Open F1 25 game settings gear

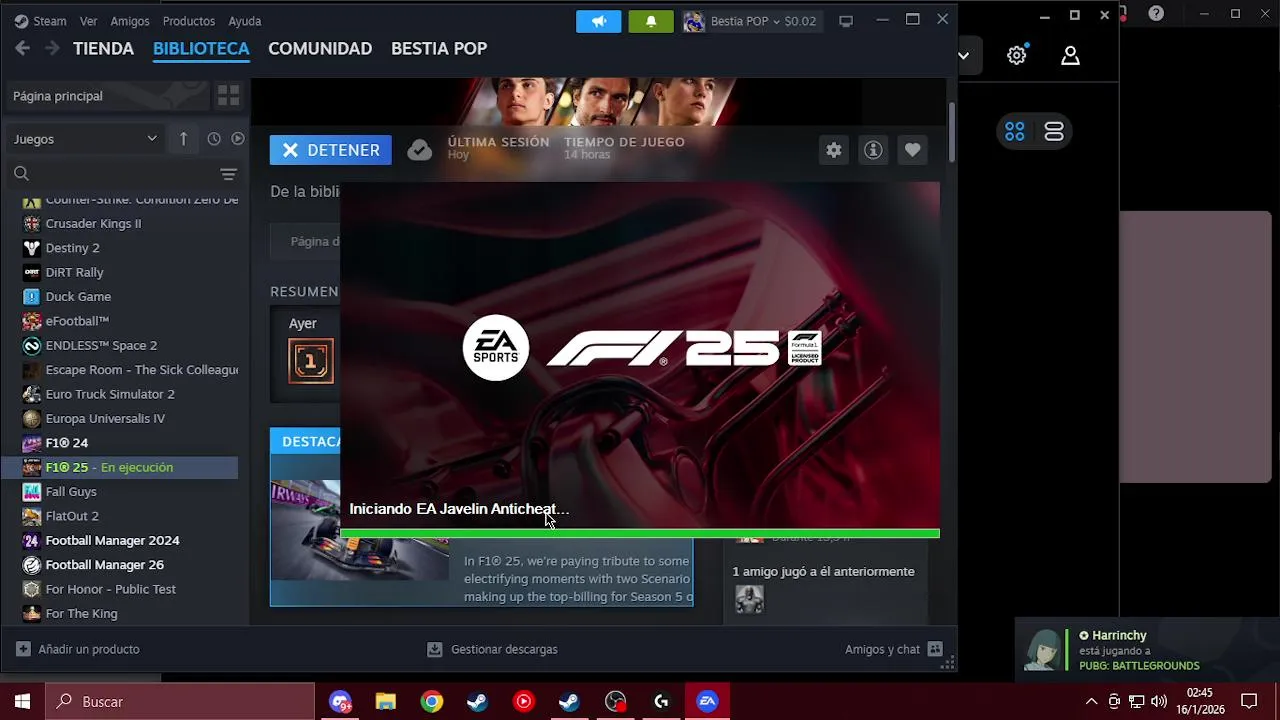(x=834, y=150)
